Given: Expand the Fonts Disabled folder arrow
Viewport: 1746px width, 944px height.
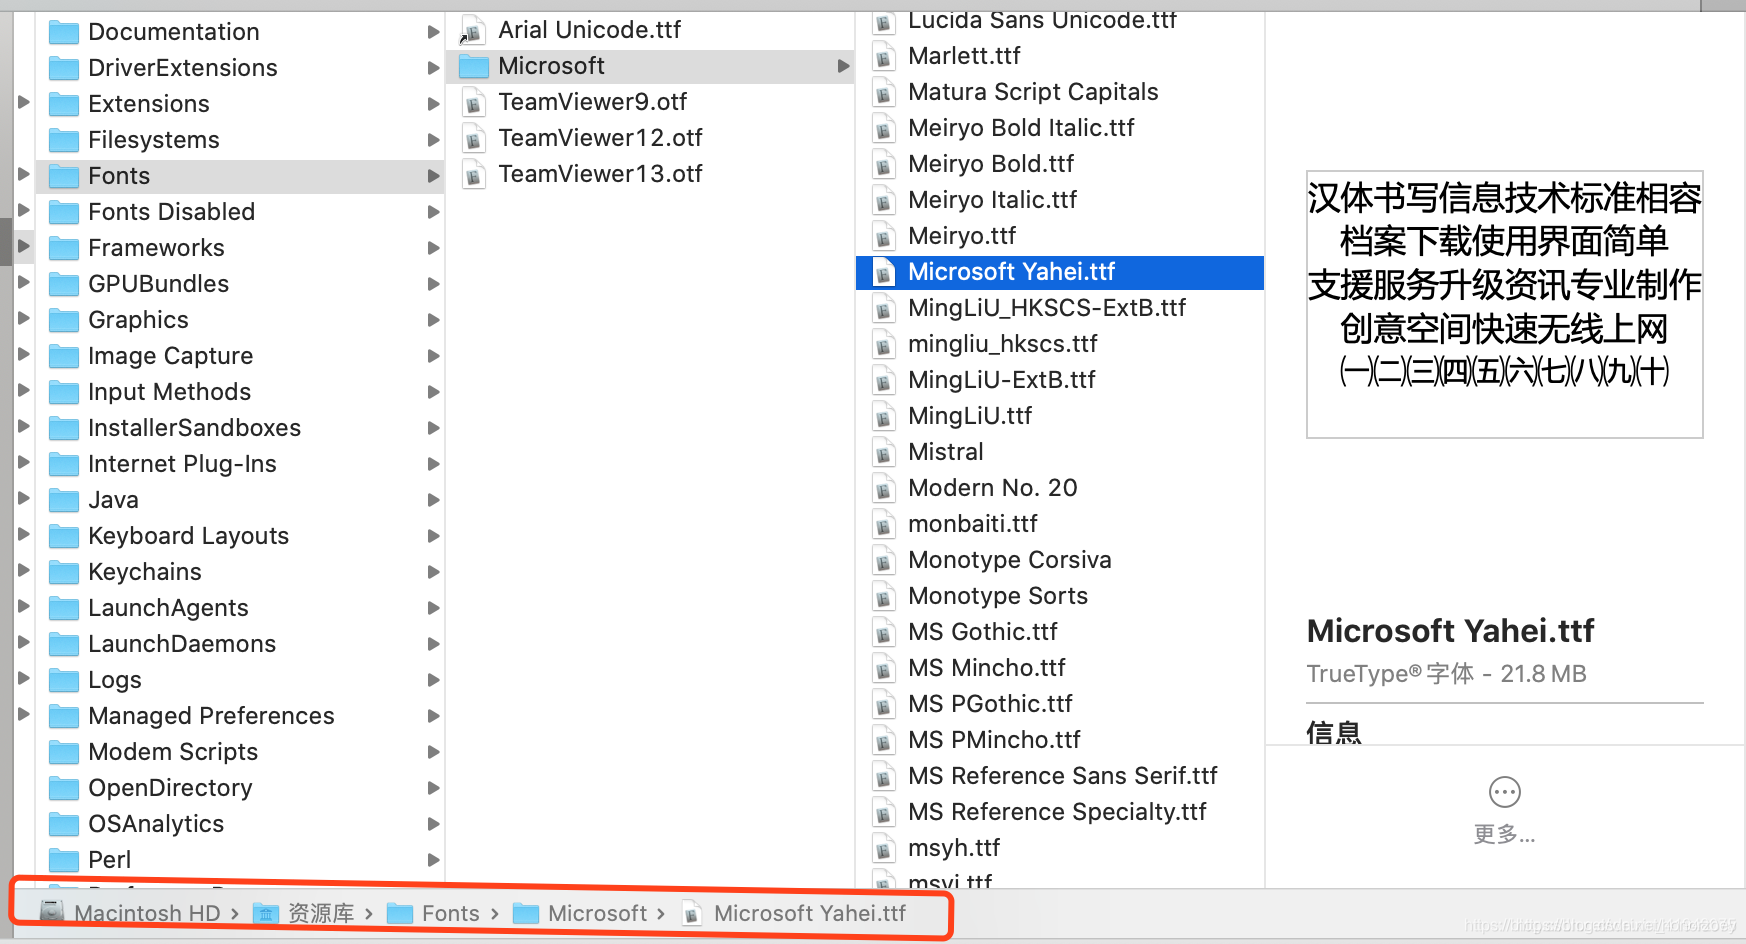Looking at the screenshot, I should point(434,212).
